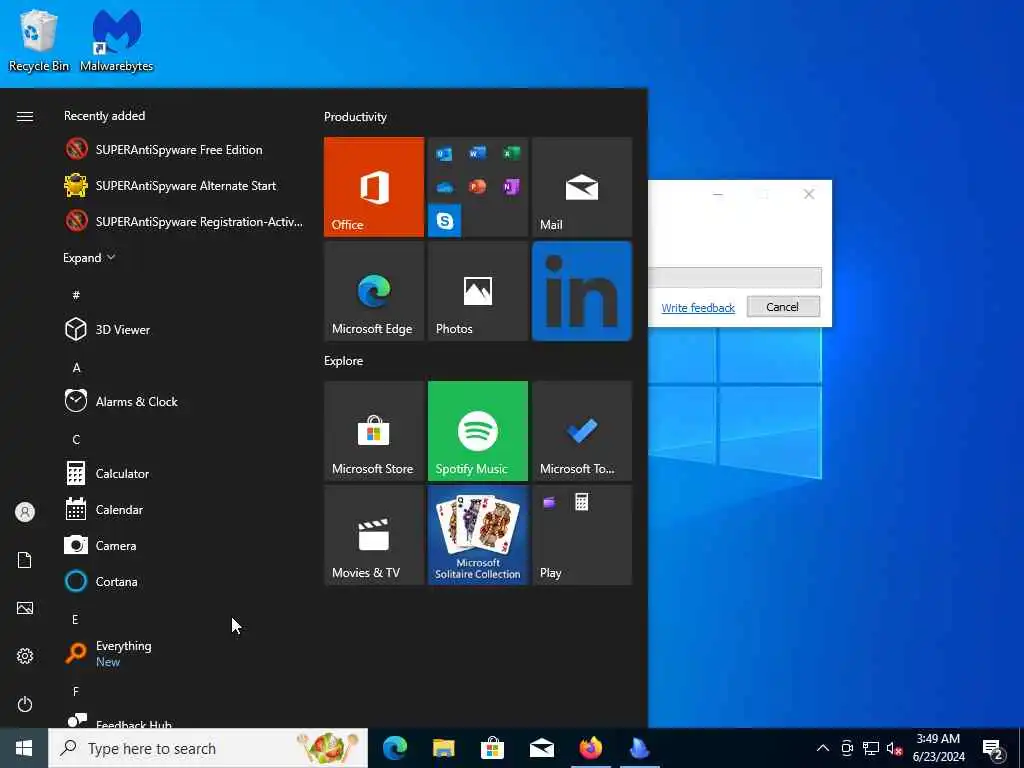Click the Productivity group heading

click(355, 117)
